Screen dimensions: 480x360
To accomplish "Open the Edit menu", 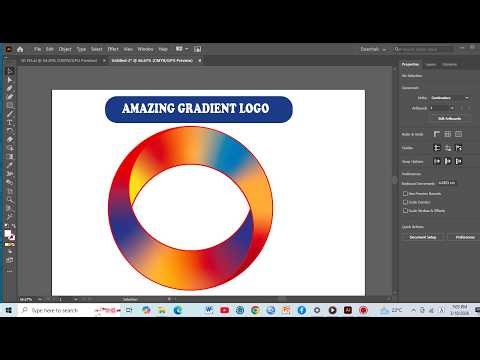I will point(50,49).
